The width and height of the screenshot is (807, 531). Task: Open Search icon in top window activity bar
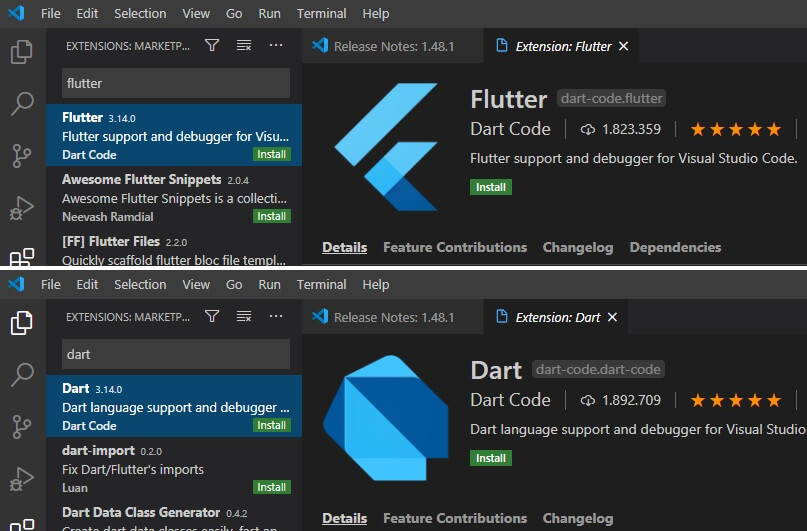tap(22, 103)
